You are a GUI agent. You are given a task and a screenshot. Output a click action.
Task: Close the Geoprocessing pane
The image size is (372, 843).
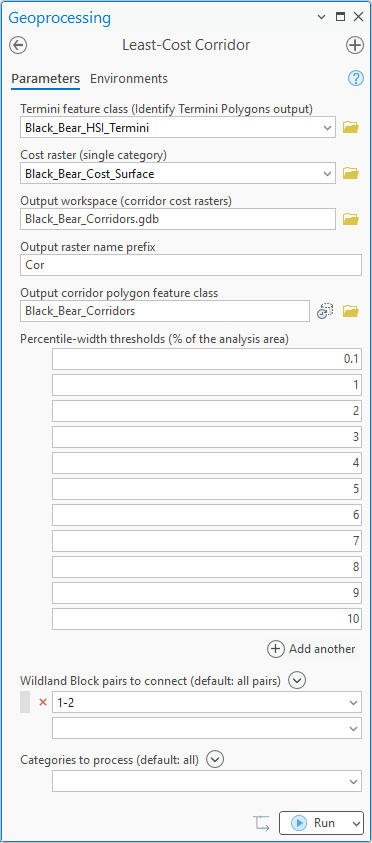coord(358,17)
